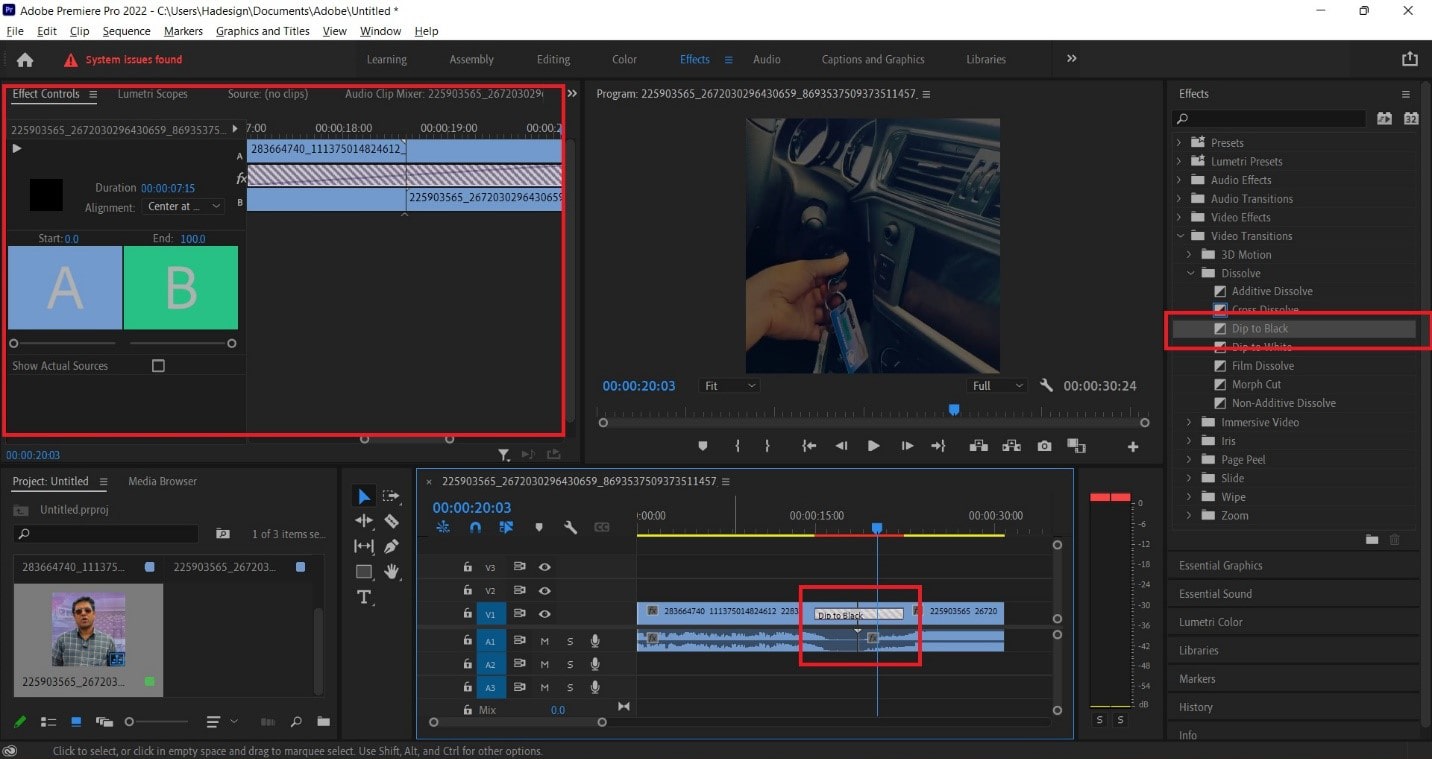This screenshot has height=759, width=1432.
Task: Pick the Razor tool
Action: tap(391, 521)
